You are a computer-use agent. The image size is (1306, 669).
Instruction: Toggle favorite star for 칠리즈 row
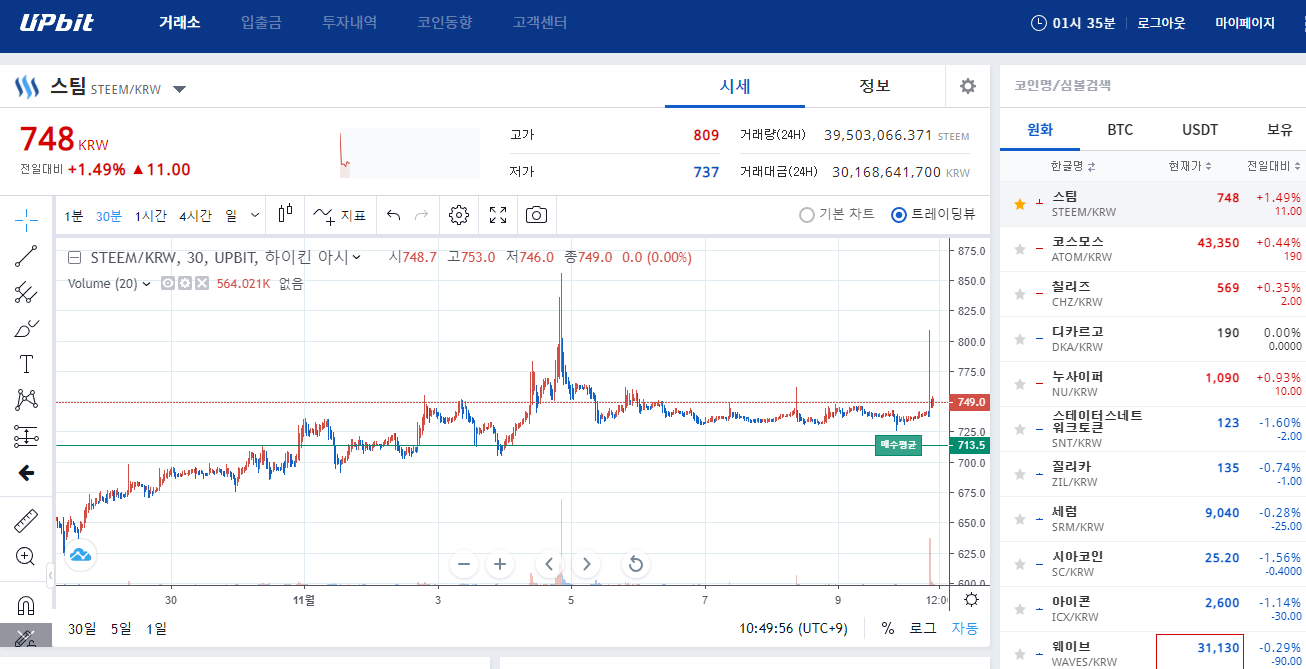1020,294
